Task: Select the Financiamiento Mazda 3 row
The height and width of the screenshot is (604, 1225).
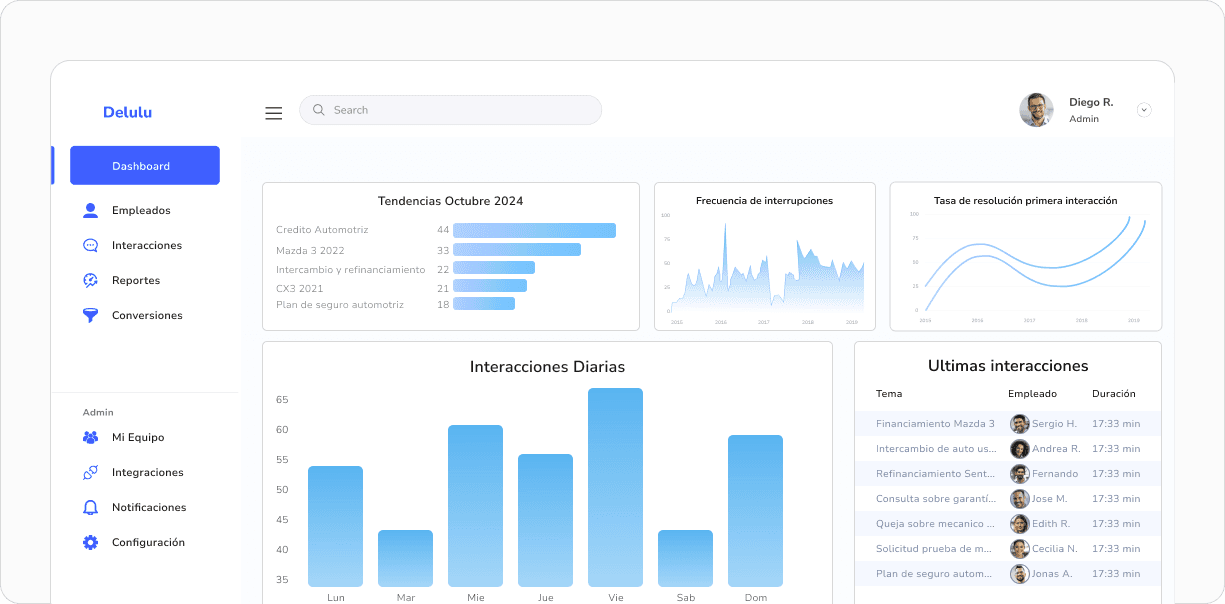Action: pos(1008,424)
